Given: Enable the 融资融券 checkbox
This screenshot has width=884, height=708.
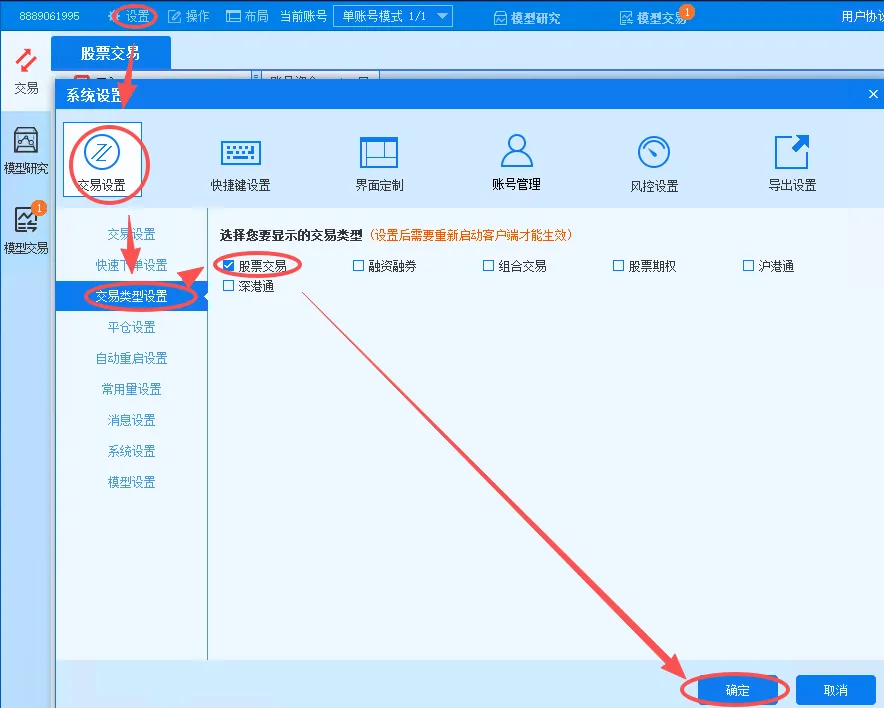Looking at the screenshot, I should point(359,266).
